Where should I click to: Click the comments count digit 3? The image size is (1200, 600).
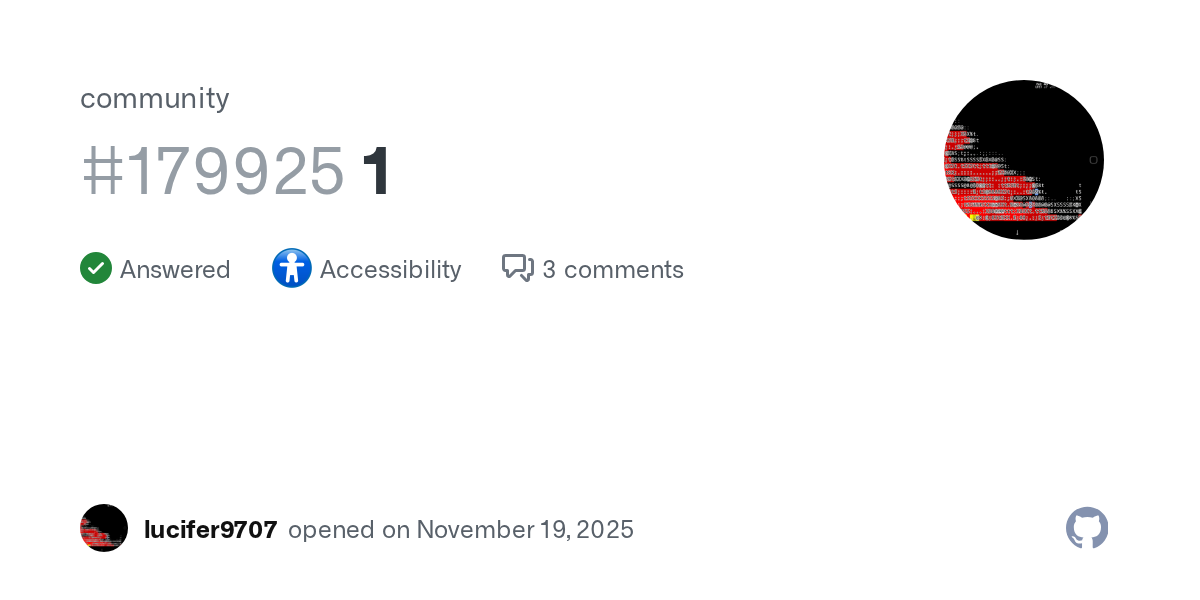[x=549, y=270]
